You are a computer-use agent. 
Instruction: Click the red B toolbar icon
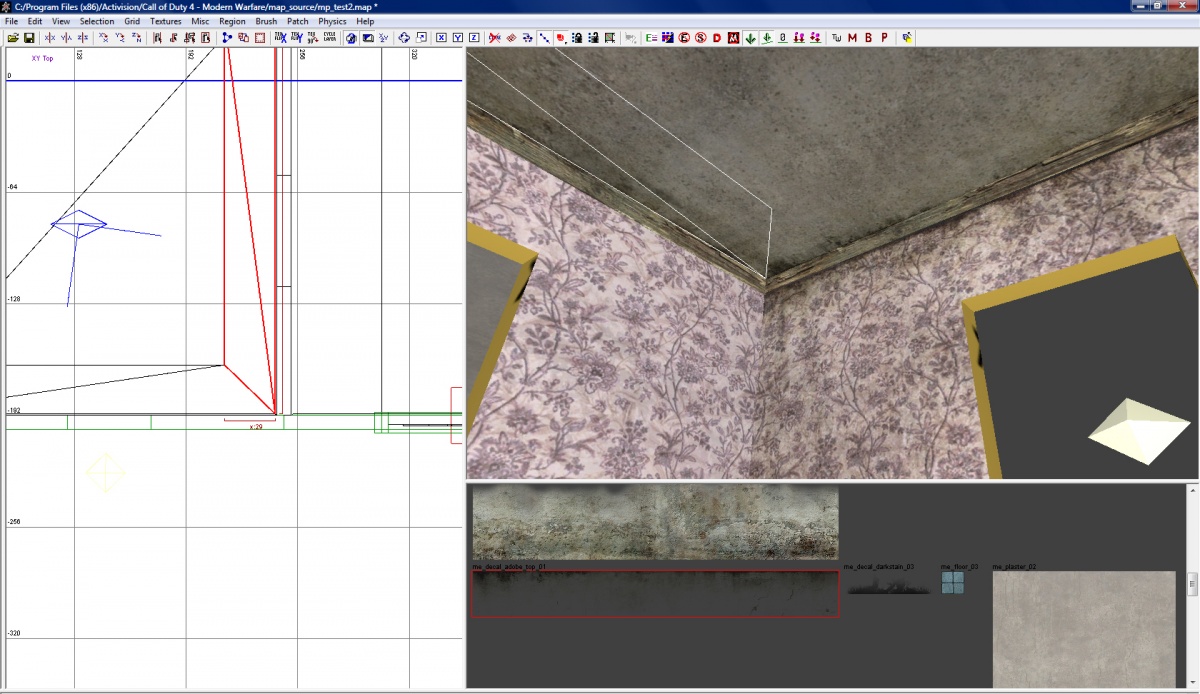coord(868,38)
